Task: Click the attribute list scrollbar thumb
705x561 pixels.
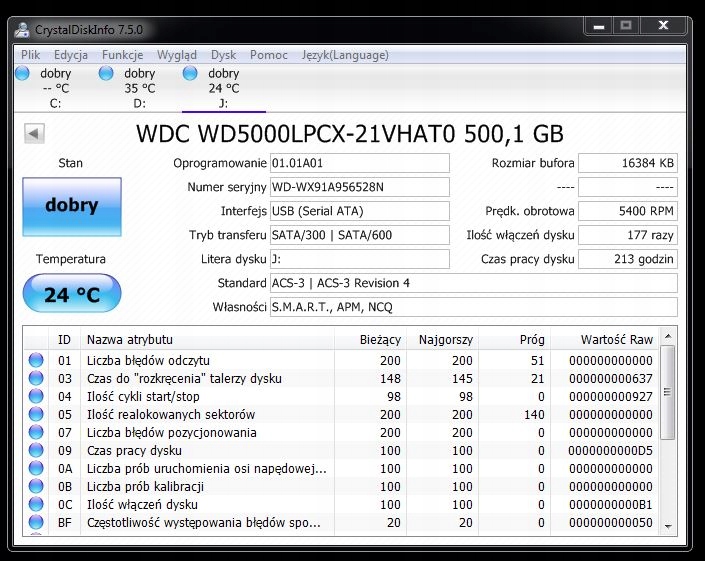Action: coord(668,392)
